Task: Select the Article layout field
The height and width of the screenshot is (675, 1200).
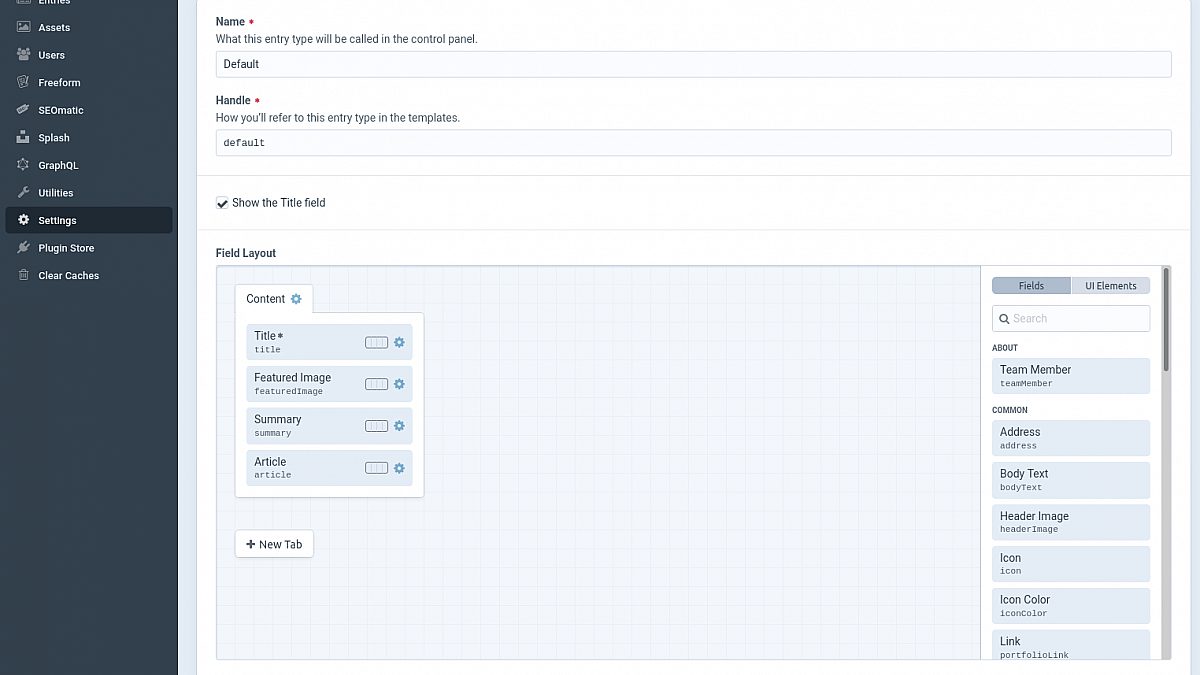Action: [x=329, y=468]
